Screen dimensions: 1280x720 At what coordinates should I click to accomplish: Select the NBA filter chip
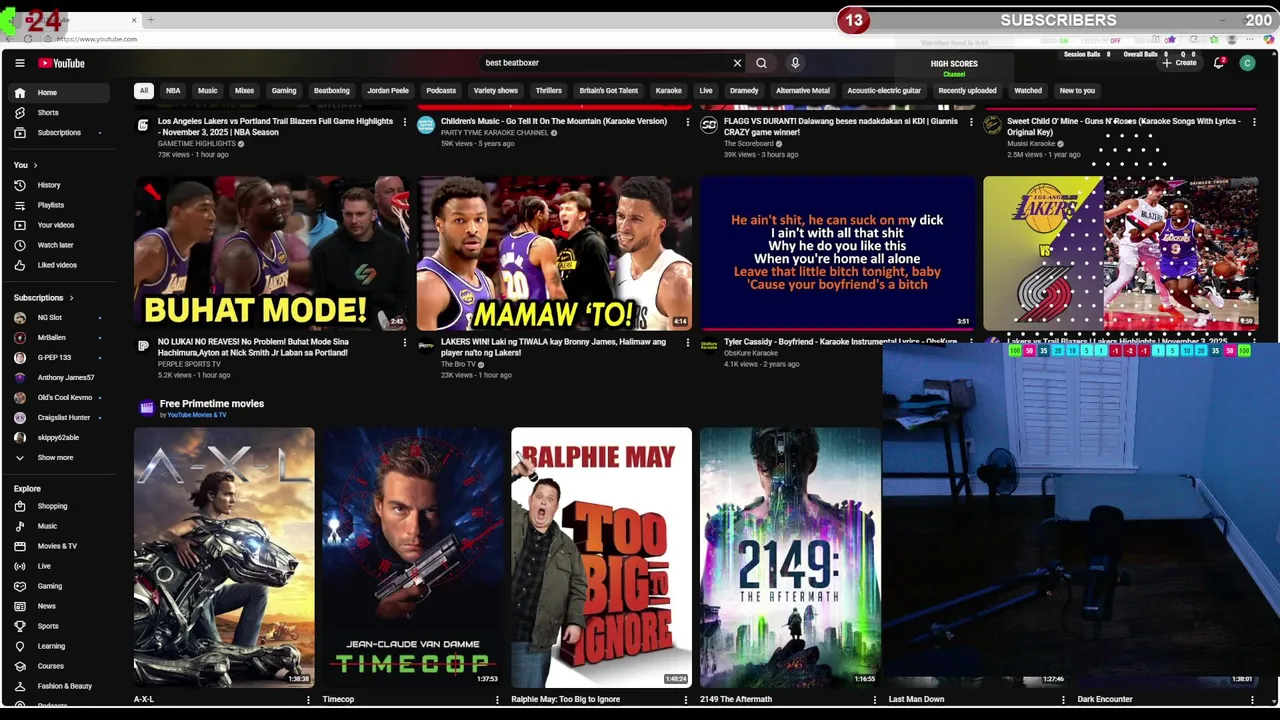pos(173,91)
